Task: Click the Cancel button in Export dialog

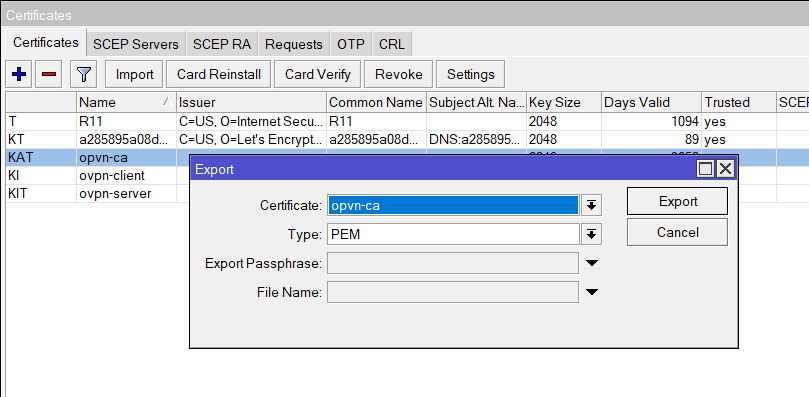Action: [677, 232]
